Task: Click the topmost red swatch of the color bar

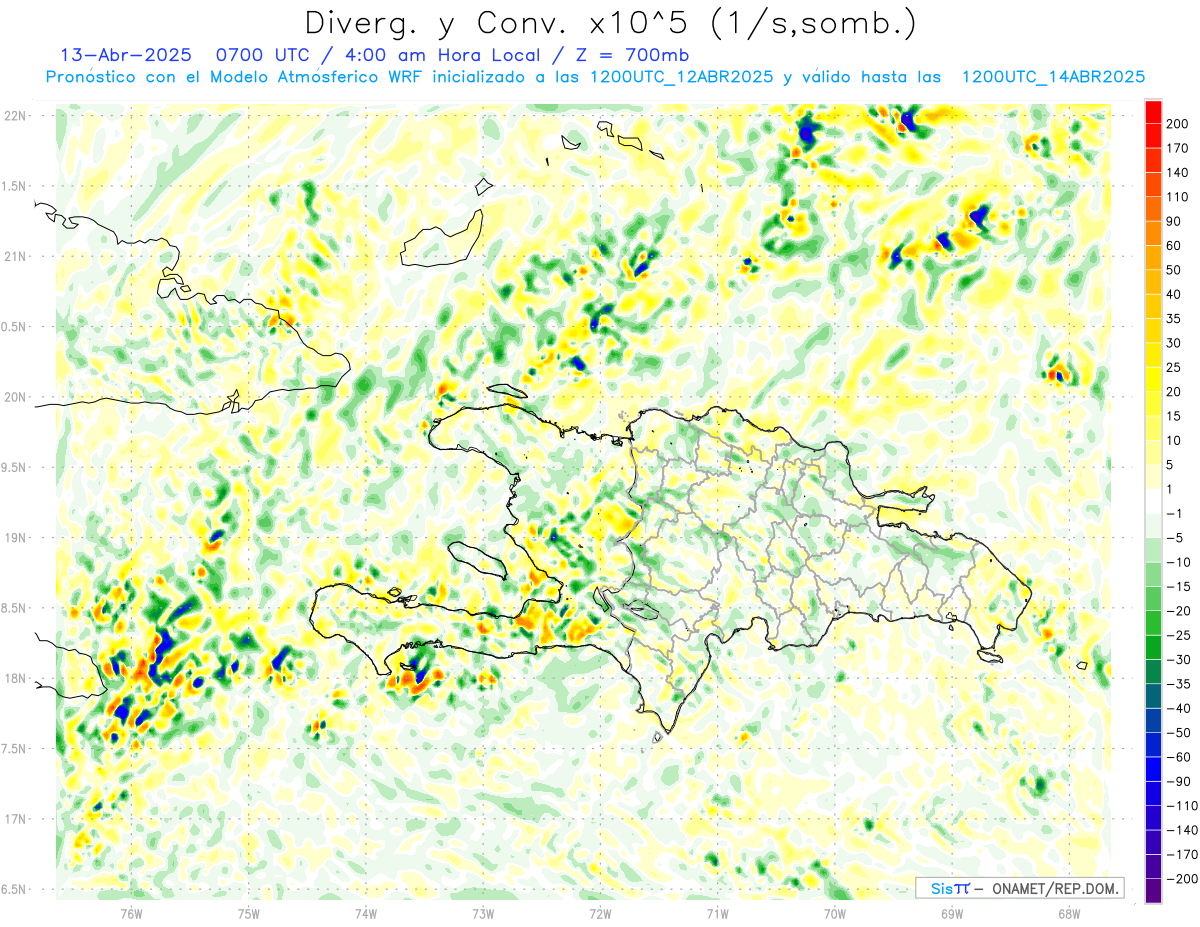Action: tap(1153, 112)
